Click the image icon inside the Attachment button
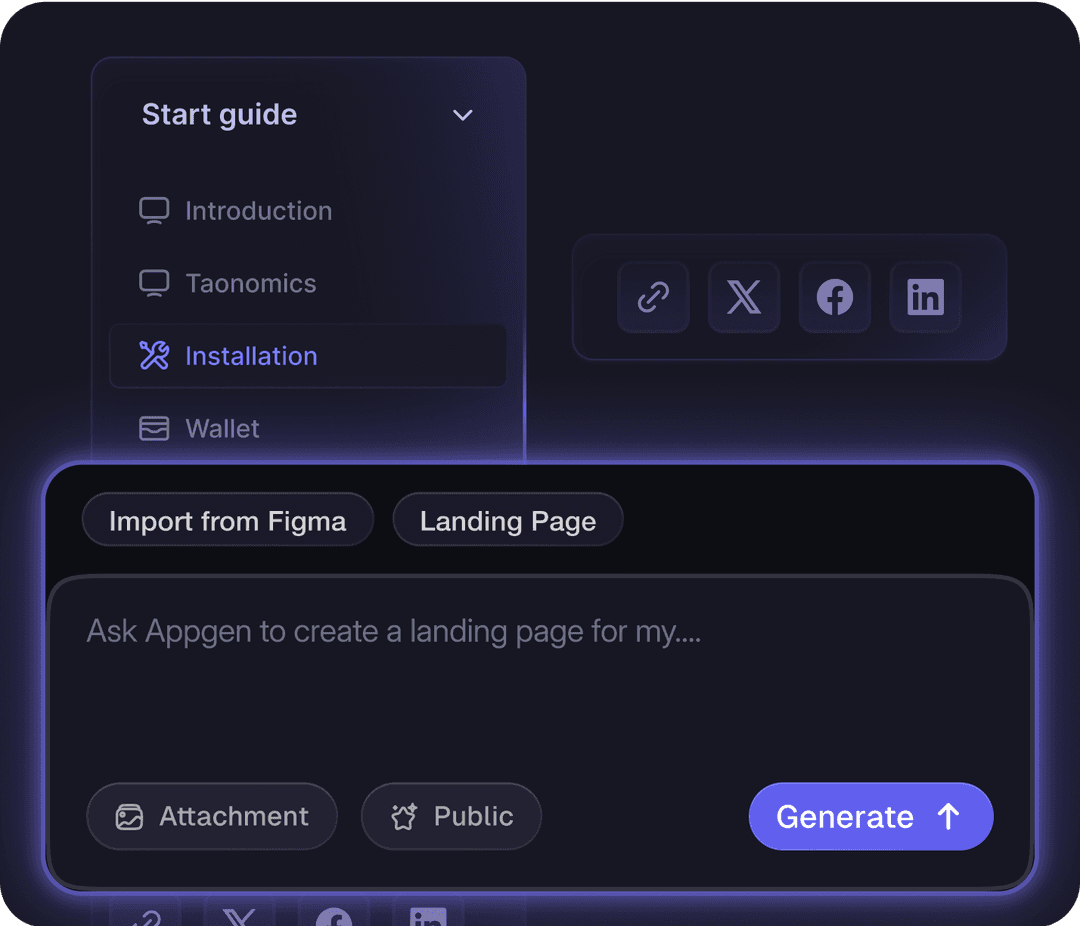The image size is (1080, 926). coord(129,816)
